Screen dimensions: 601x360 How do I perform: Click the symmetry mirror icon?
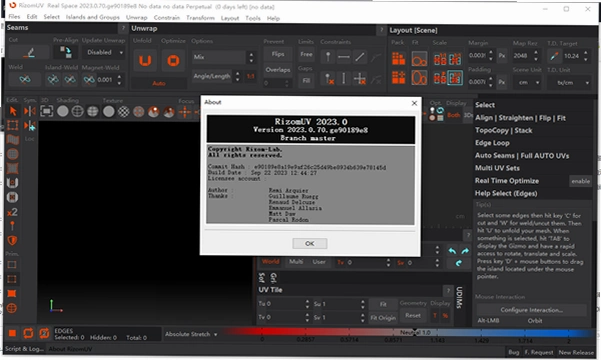pyautogui.click(x=30, y=111)
